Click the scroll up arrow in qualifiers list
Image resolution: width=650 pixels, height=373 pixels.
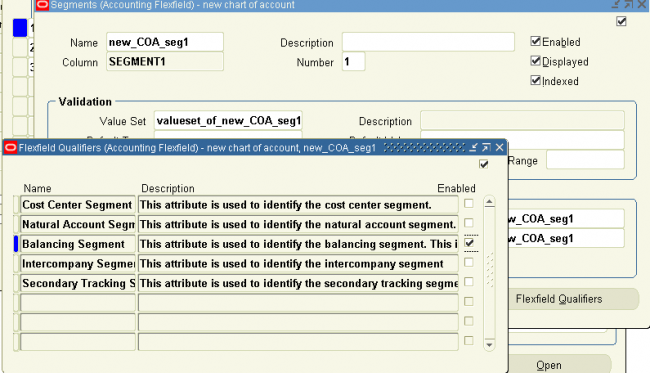coord(490,202)
